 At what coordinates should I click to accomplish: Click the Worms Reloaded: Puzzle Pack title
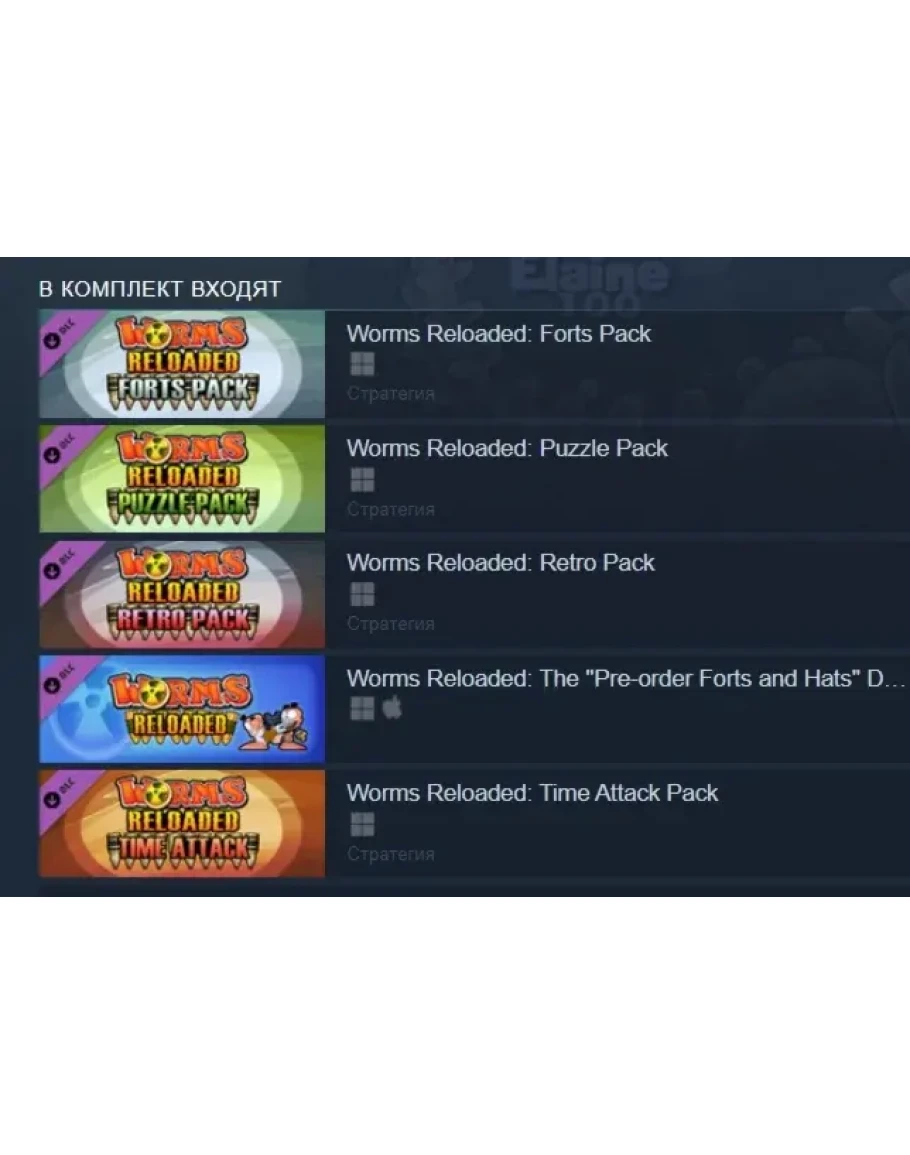coord(507,449)
